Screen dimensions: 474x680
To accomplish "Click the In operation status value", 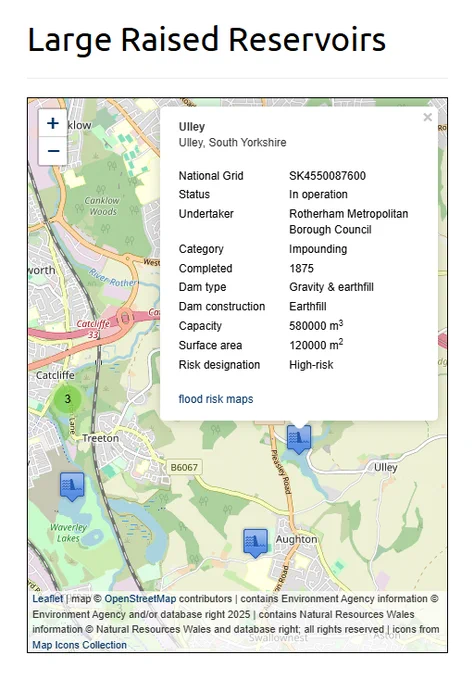I will pyautogui.click(x=318, y=194).
